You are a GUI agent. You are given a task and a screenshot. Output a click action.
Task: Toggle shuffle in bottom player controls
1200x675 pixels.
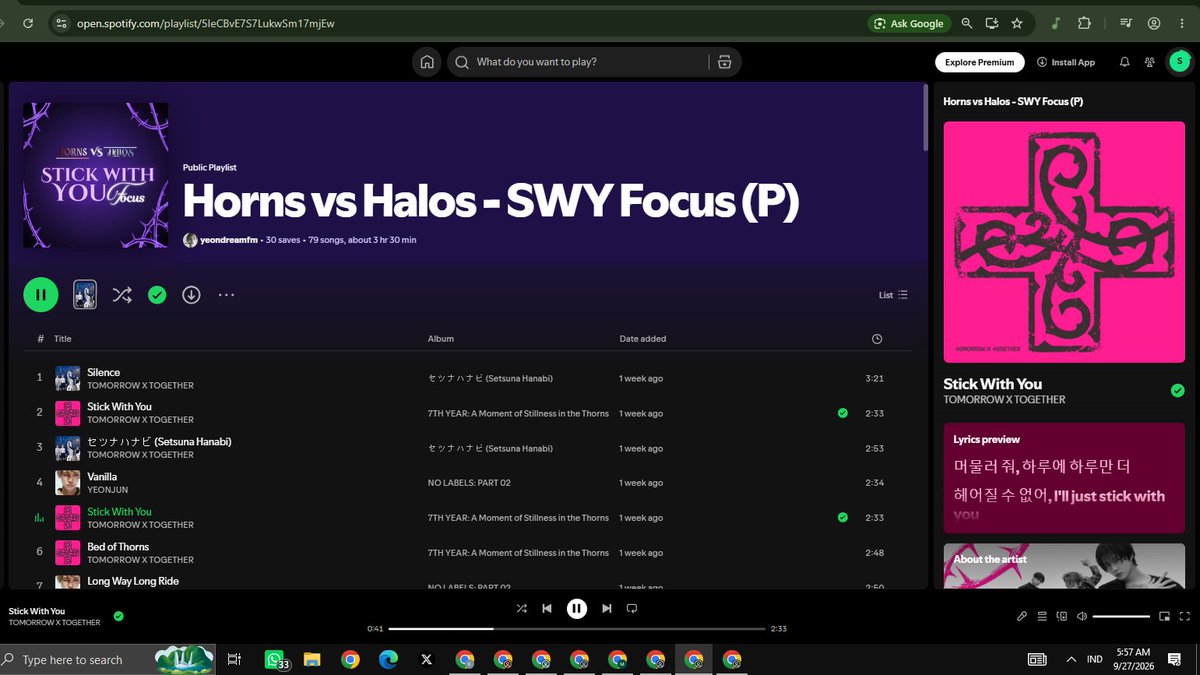click(521, 608)
